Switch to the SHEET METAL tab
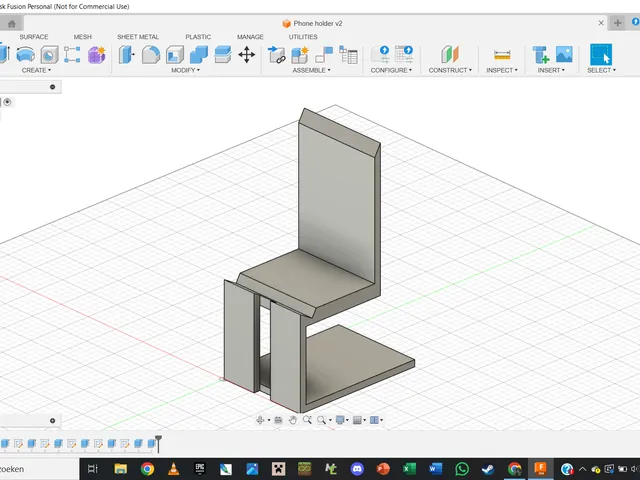Screen dimensions: 640x480 point(138,37)
